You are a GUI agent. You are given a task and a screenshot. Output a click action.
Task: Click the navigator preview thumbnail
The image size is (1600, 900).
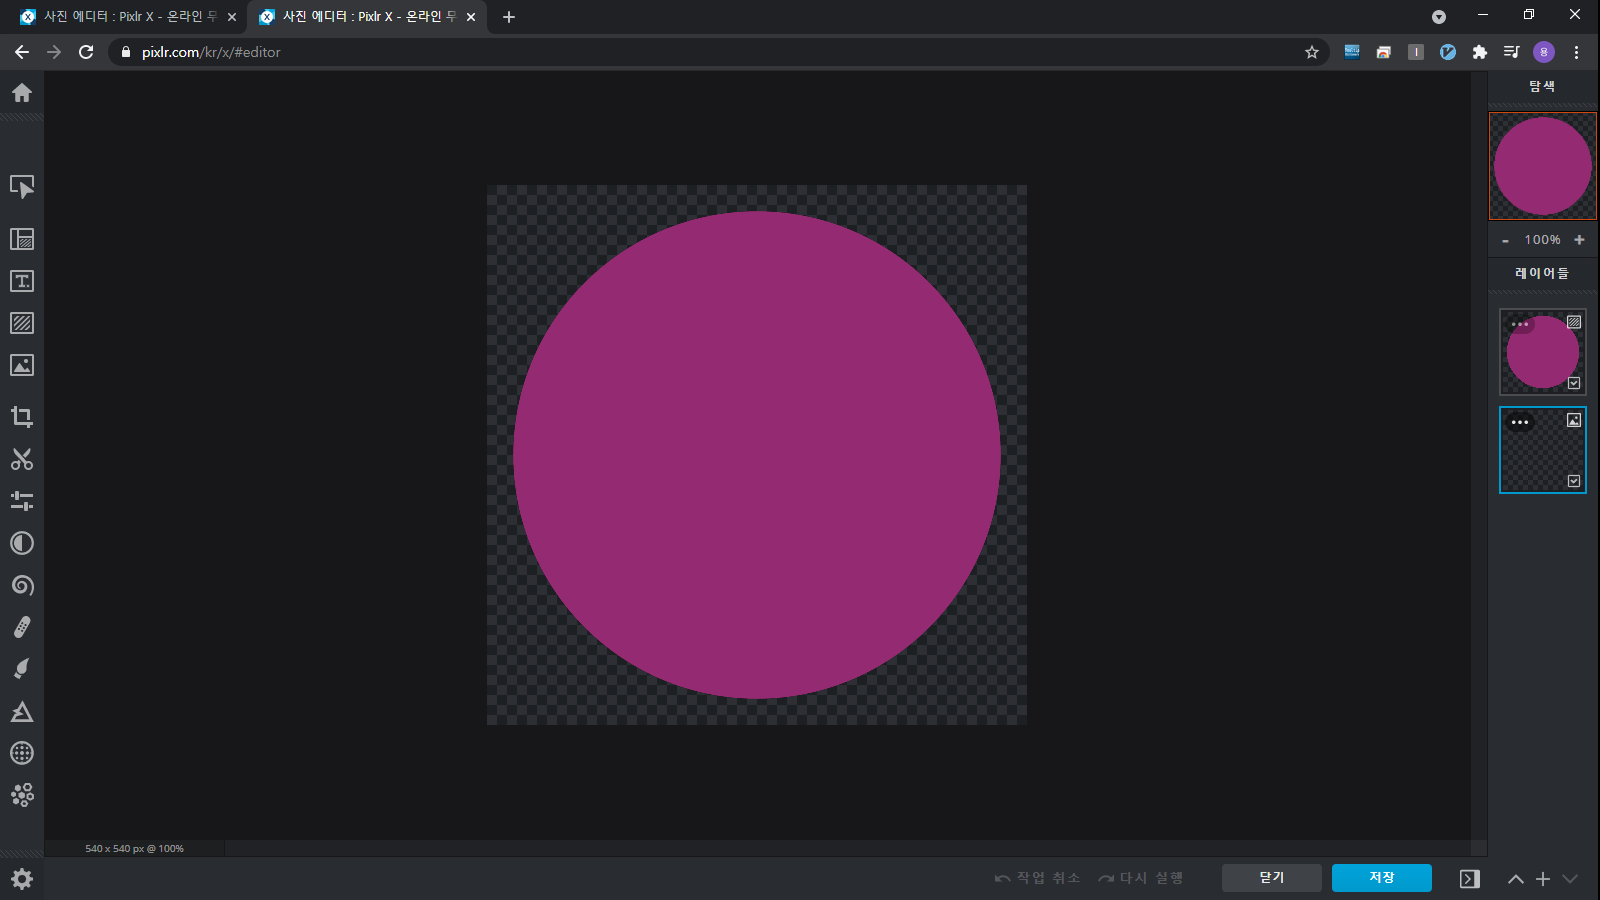click(1543, 166)
